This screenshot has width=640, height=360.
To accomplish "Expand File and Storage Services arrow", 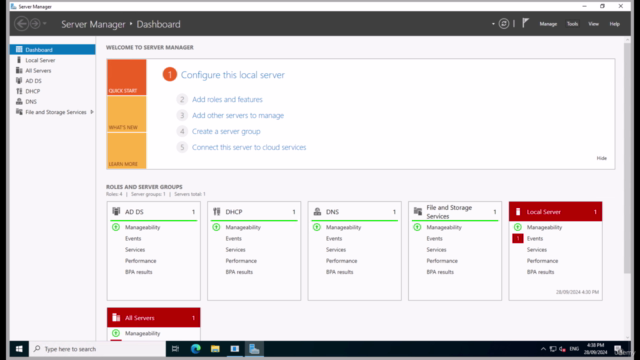I will point(92,112).
